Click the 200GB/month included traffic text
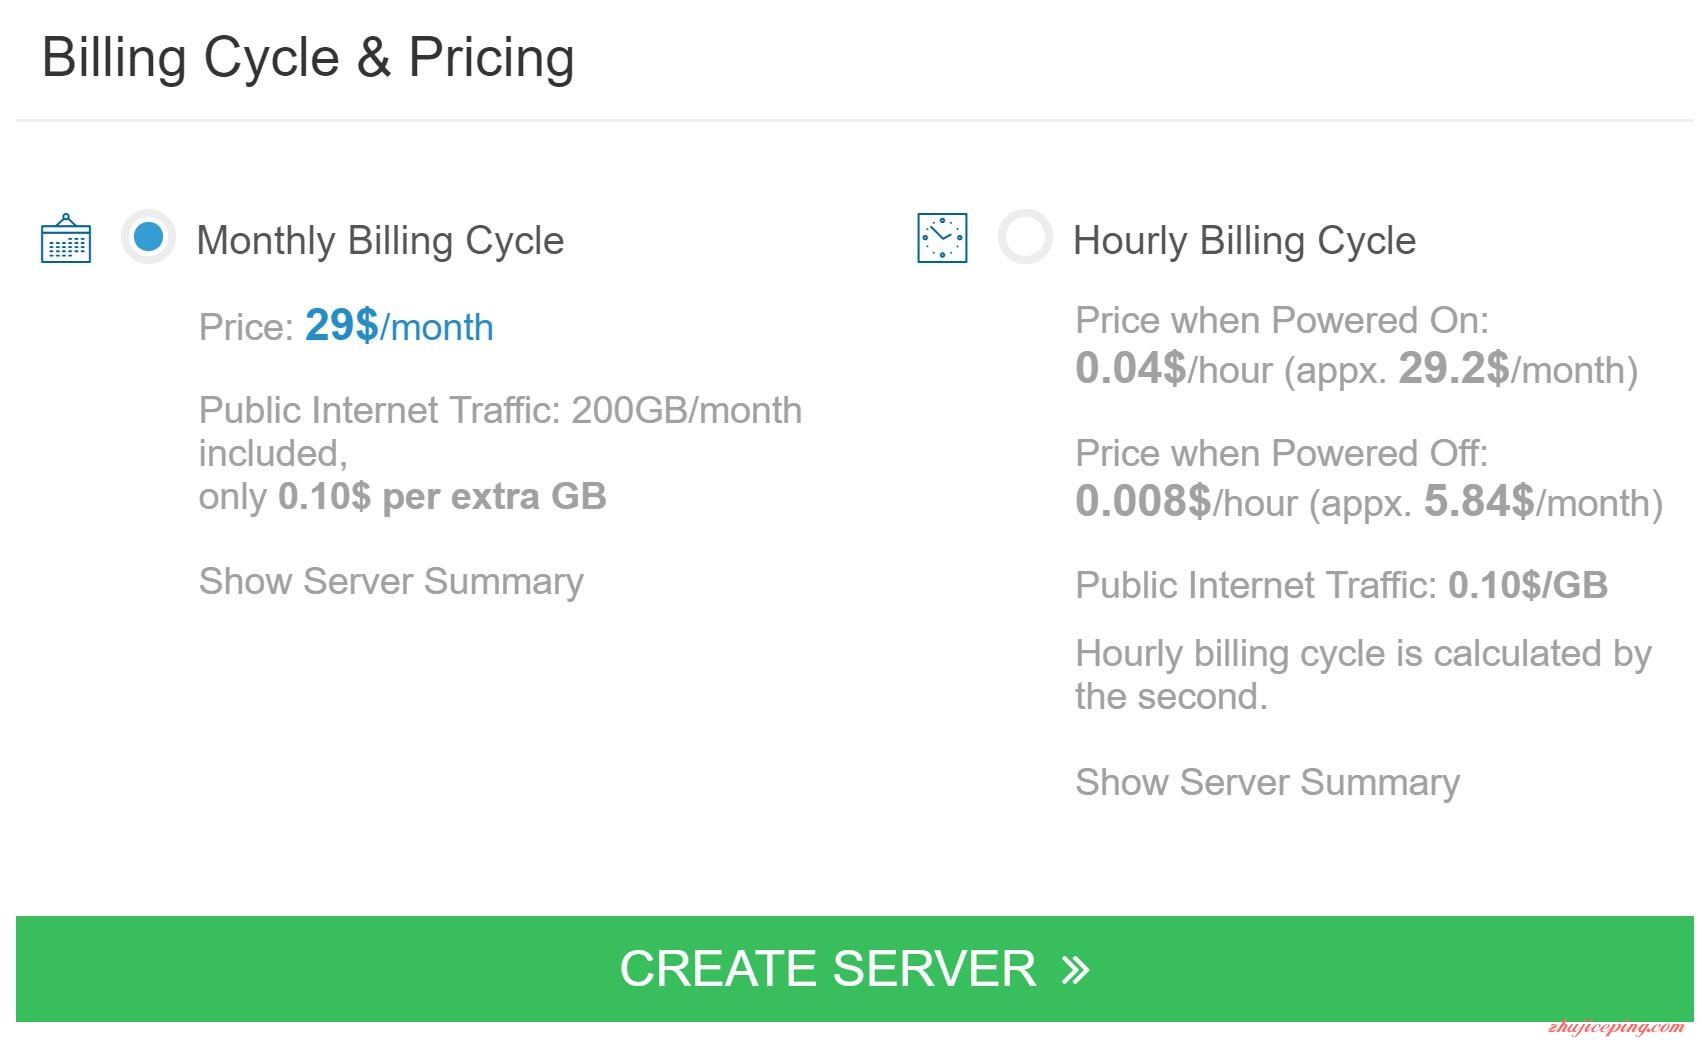This screenshot has width=1703, height=1060. (x=500, y=432)
